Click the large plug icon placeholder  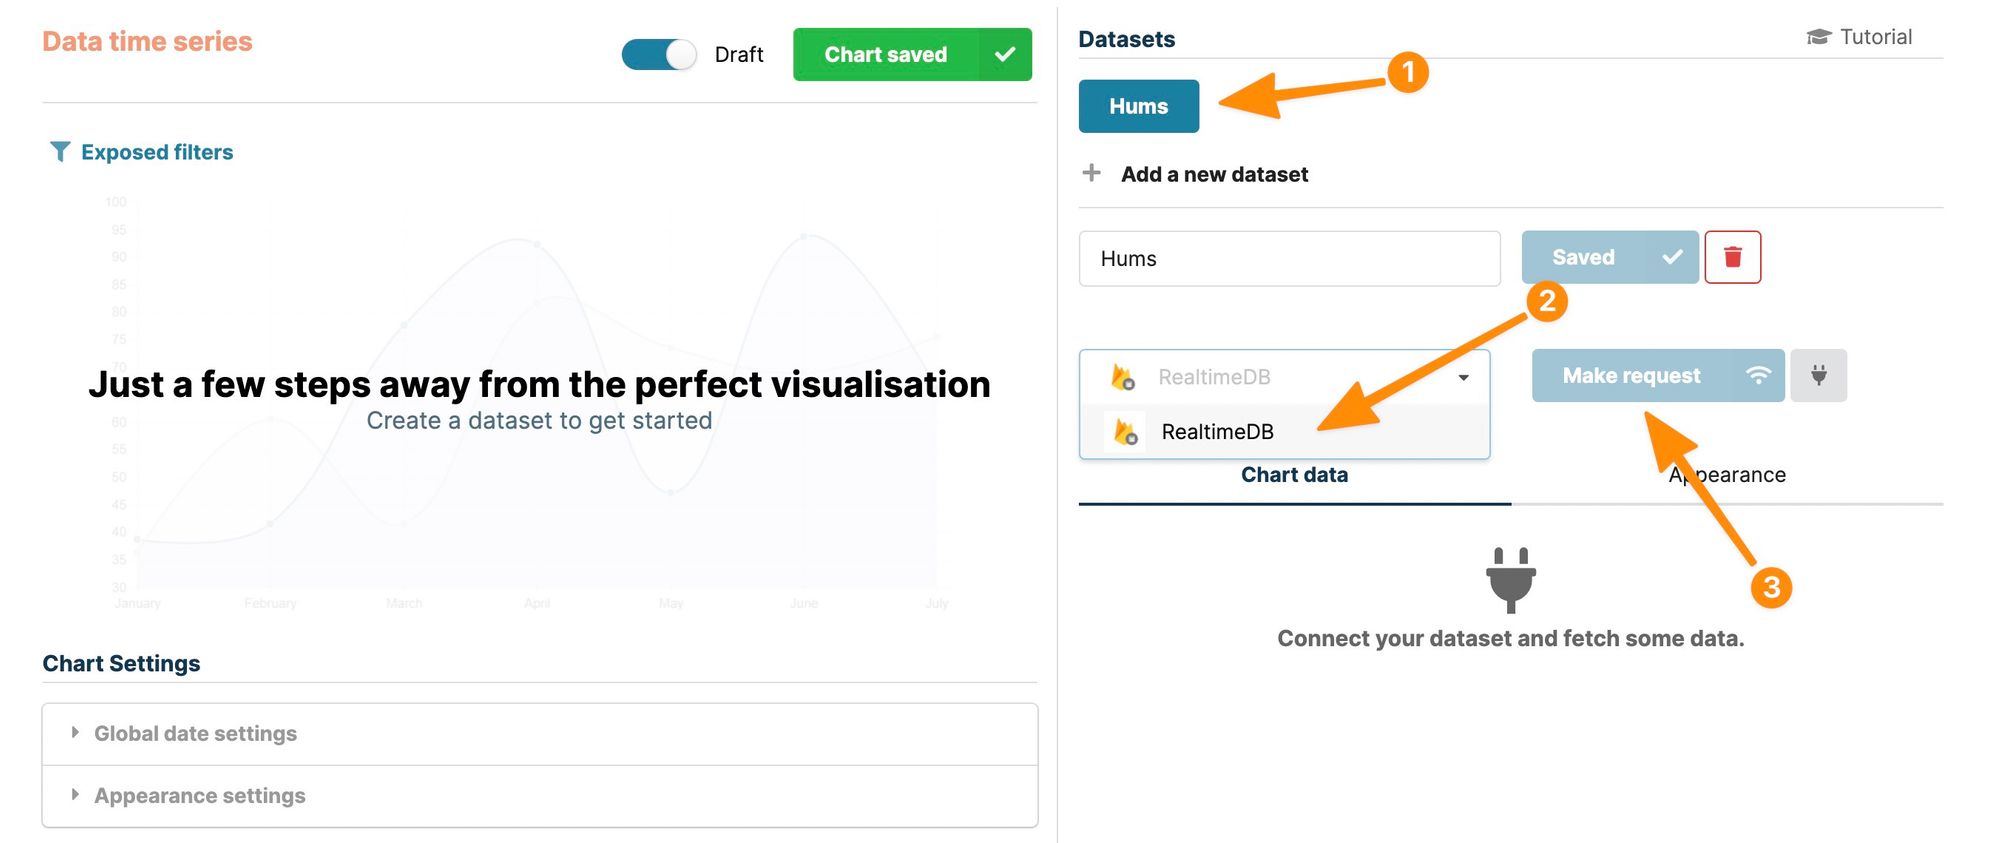click(x=1510, y=579)
